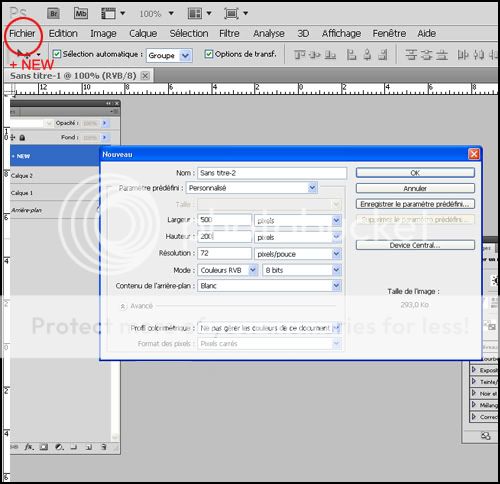This screenshot has height=484, width=500.
Task: Create a new group icon in Layers panel
Action: tap(74, 447)
